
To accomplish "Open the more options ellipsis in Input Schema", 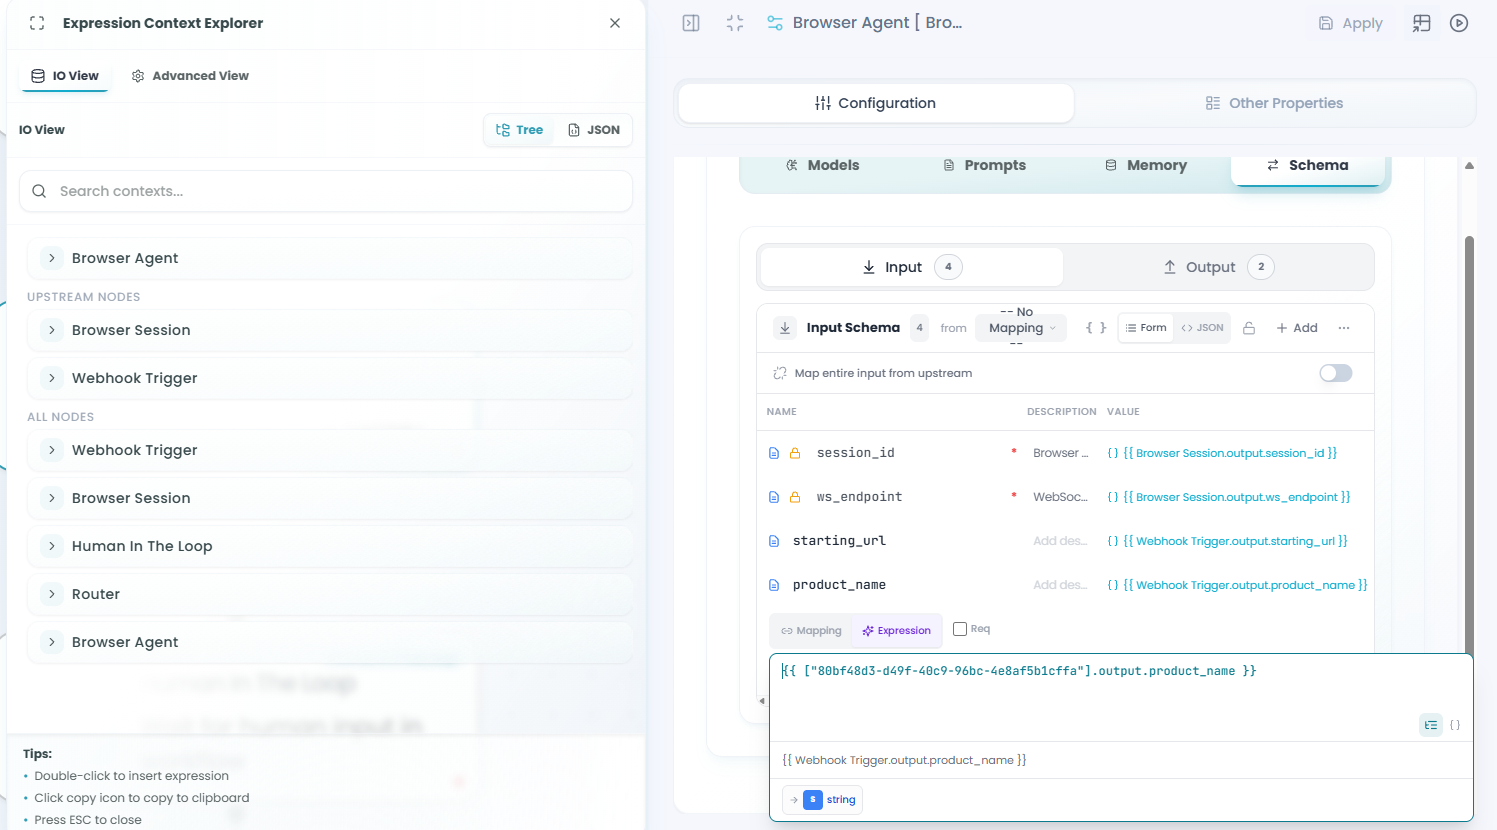I will [x=1344, y=328].
